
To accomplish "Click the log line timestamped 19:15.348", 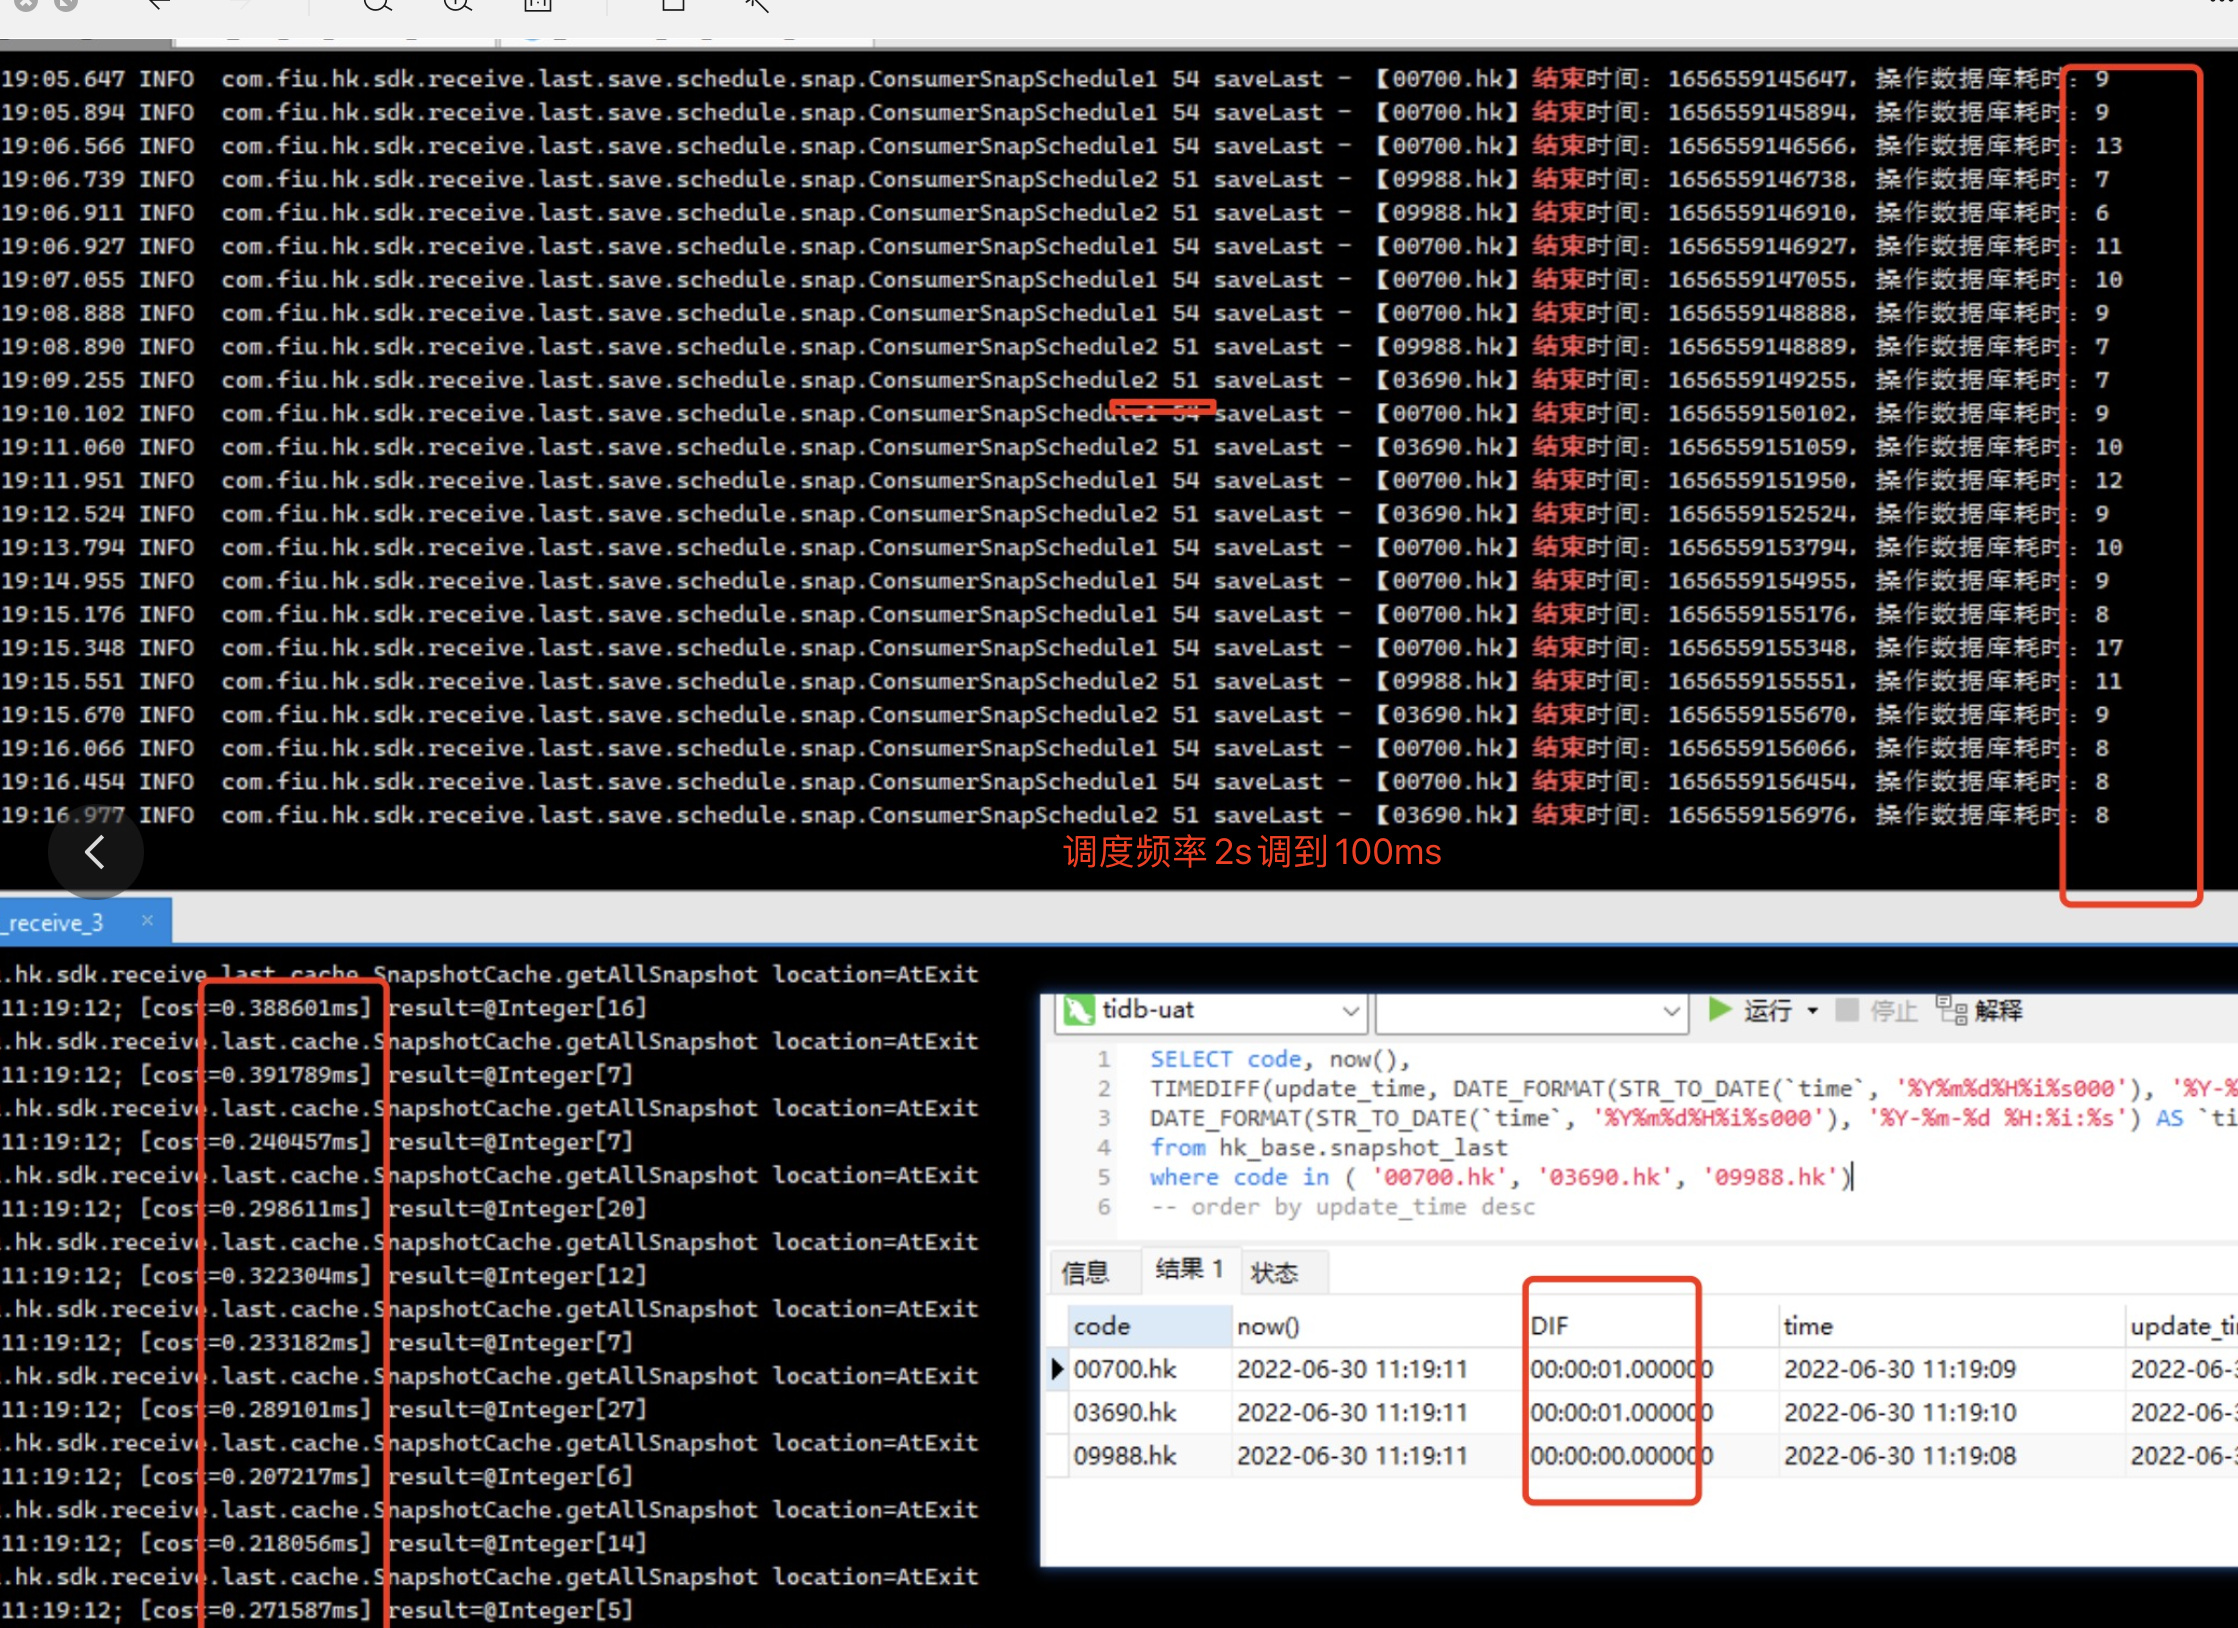I will (1061, 648).
